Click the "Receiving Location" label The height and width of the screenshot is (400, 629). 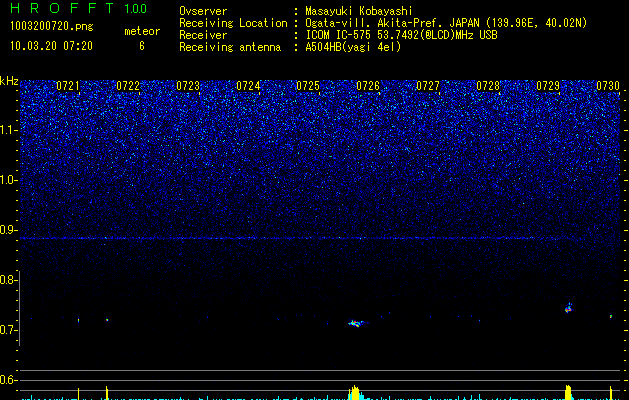point(233,23)
